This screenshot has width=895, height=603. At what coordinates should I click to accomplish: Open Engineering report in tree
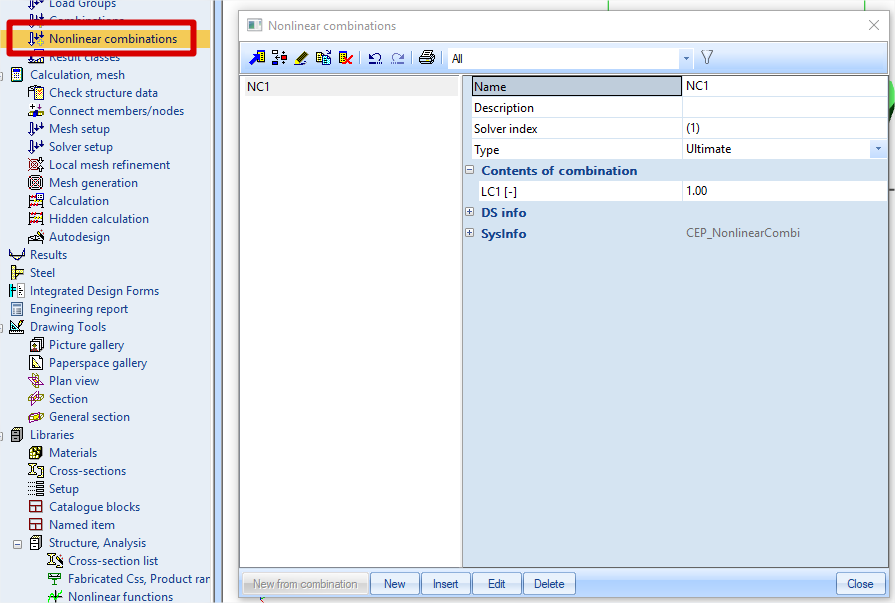(x=79, y=309)
